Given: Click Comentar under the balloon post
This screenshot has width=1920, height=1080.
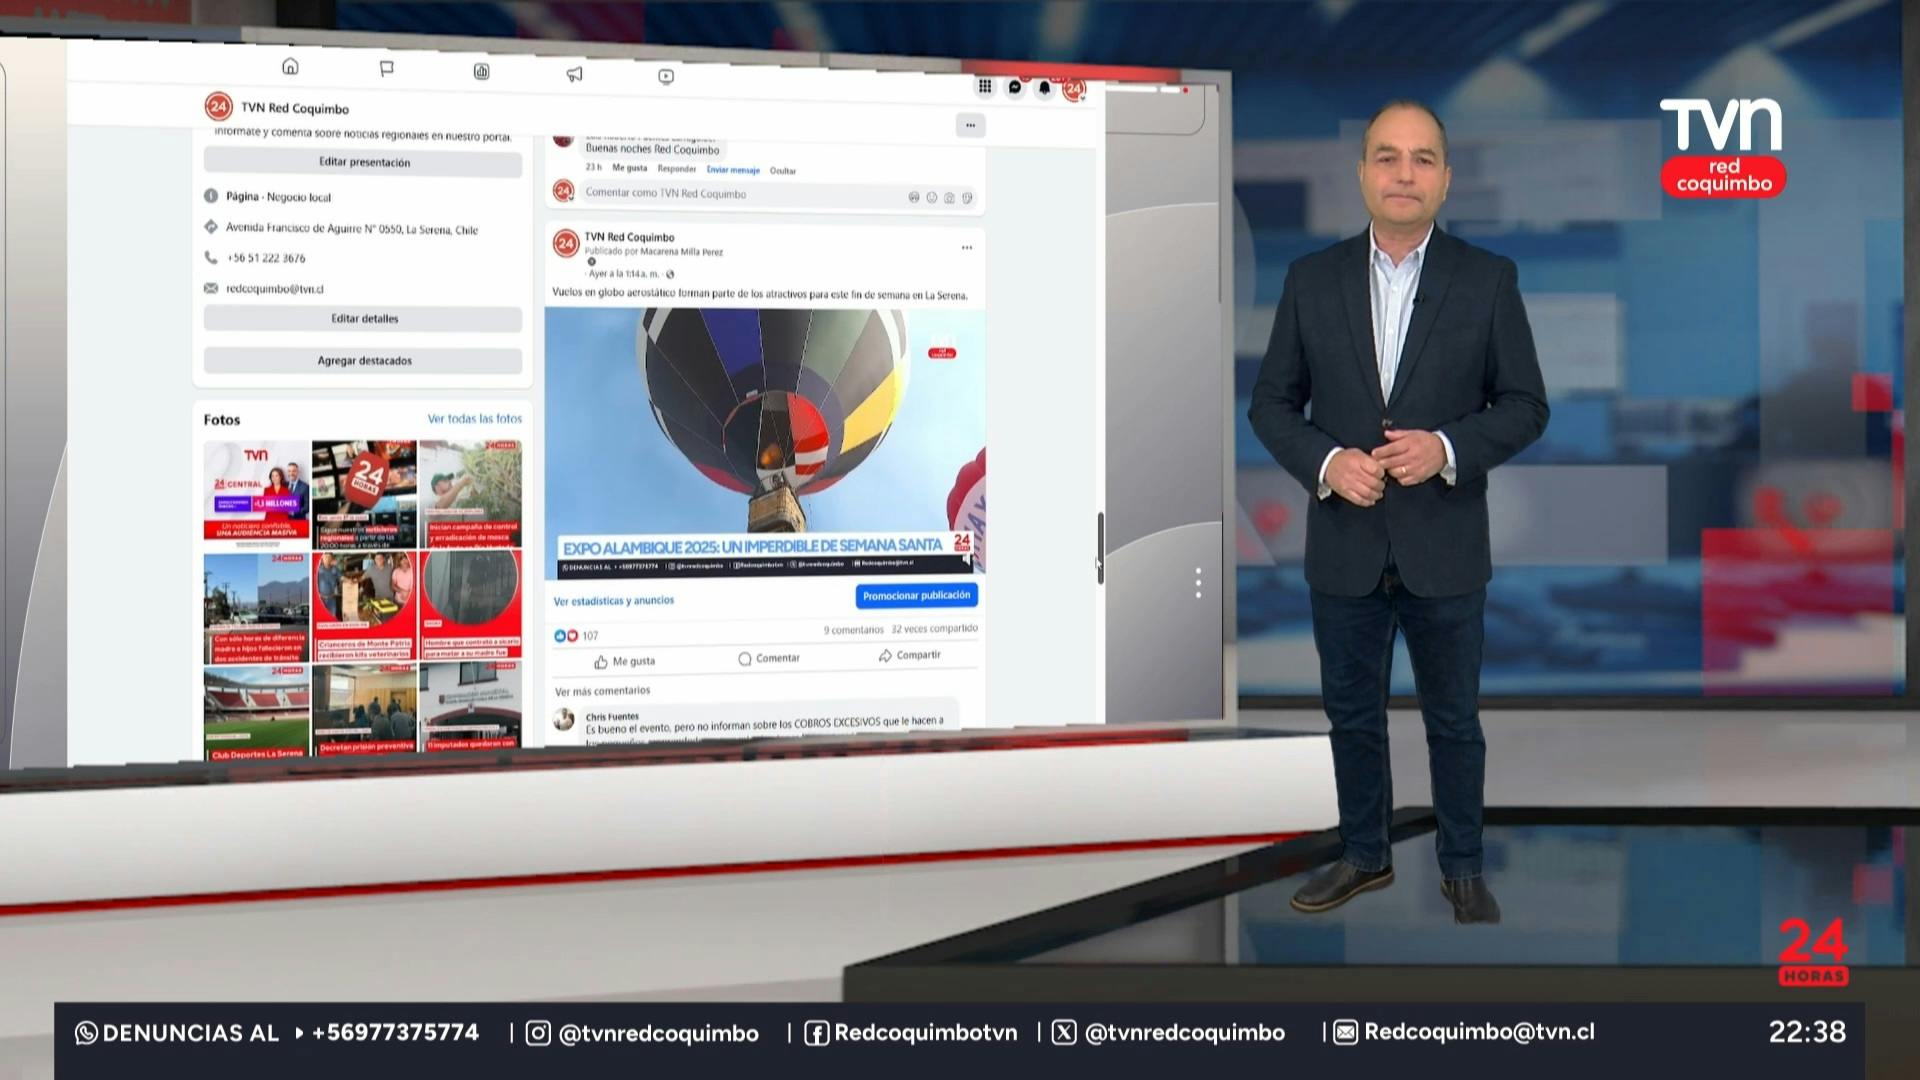Looking at the screenshot, I should 769,658.
